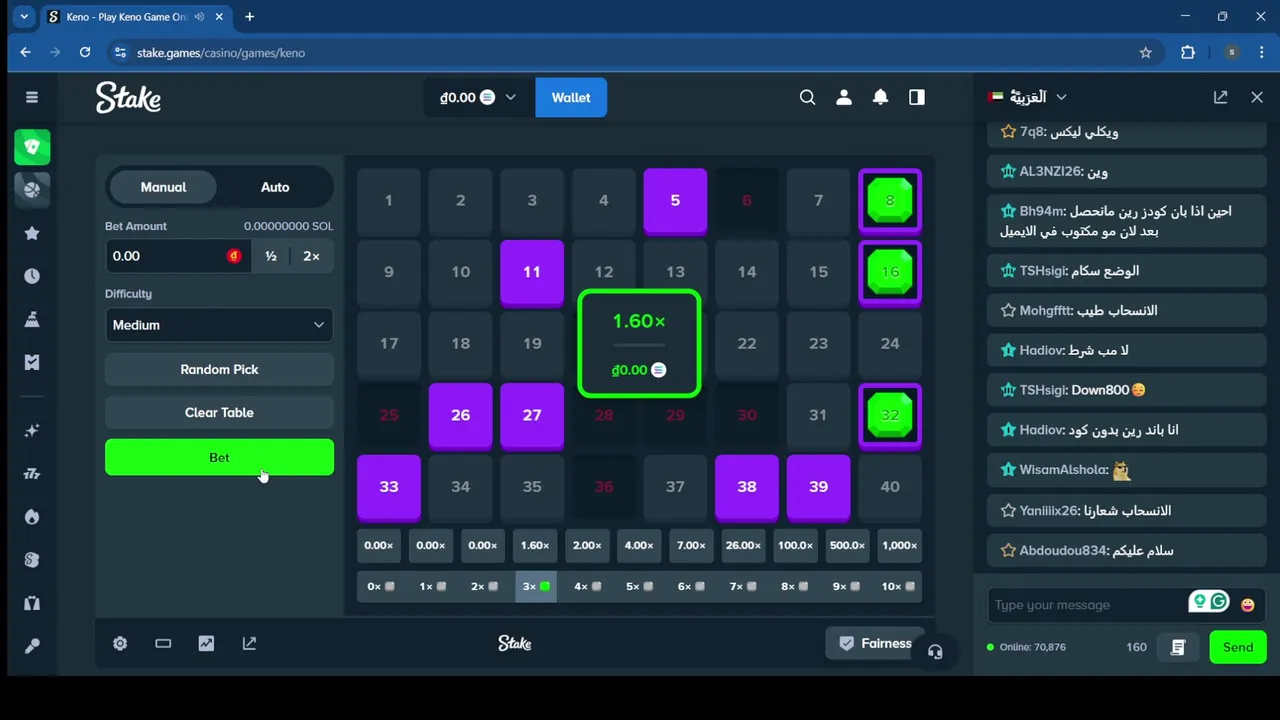Click the 1.60× payout multiplier chip

click(x=535, y=545)
